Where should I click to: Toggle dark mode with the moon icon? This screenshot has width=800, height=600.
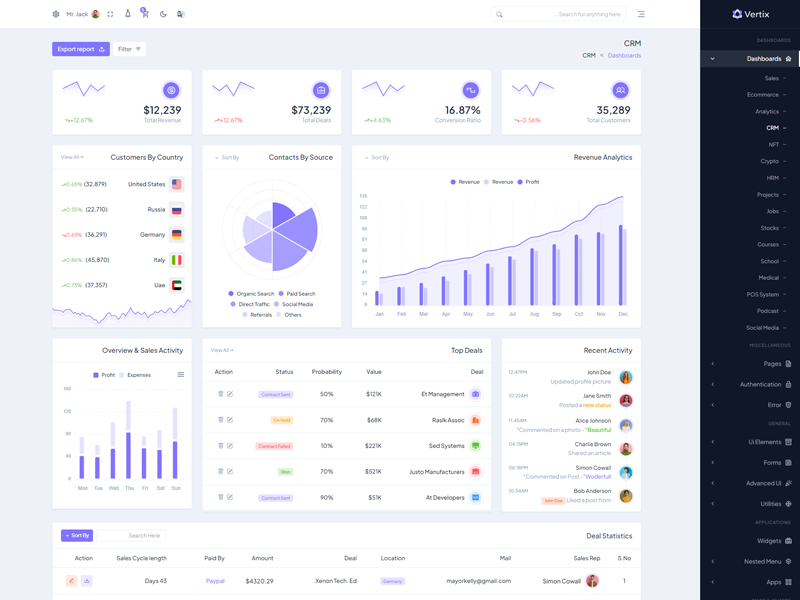click(x=163, y=14)
